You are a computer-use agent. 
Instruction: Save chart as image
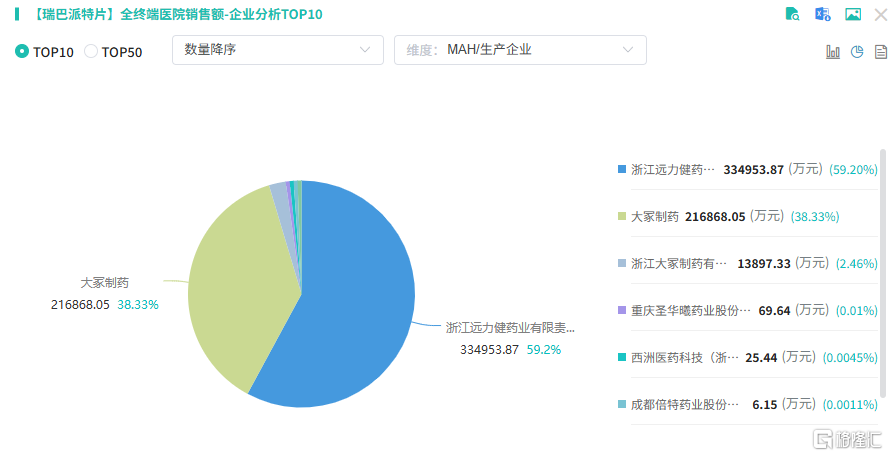coord(853,14)
